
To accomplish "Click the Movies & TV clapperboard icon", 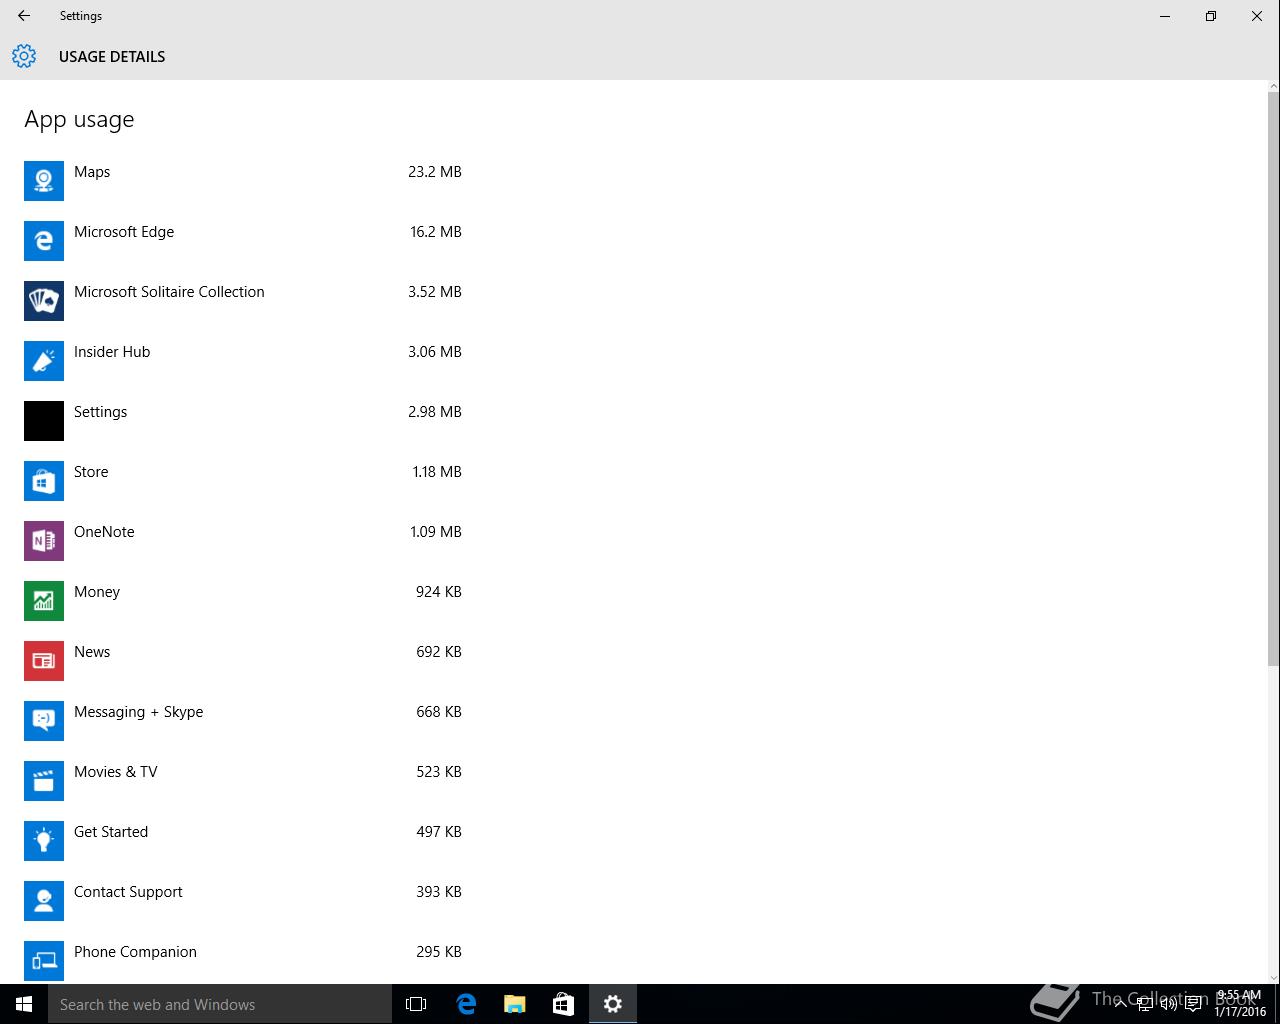I will tap(44, 781).
